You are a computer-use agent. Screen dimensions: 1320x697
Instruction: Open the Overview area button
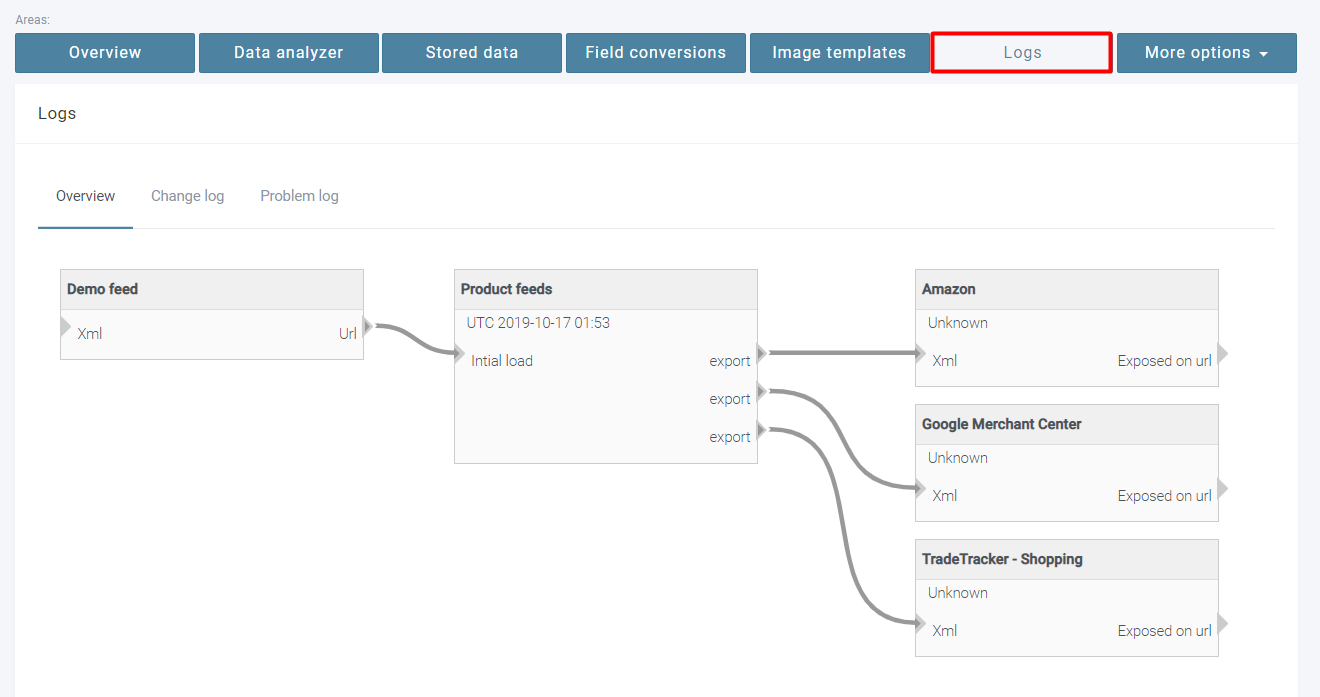(105, 53)
